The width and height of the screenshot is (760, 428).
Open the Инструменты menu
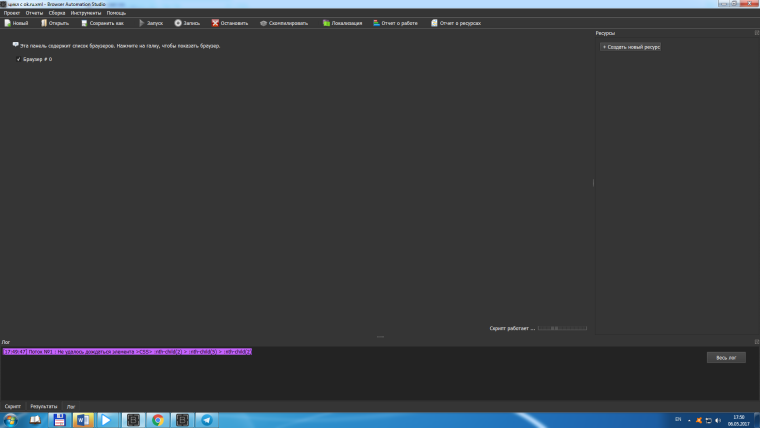[x=85, y=12]
